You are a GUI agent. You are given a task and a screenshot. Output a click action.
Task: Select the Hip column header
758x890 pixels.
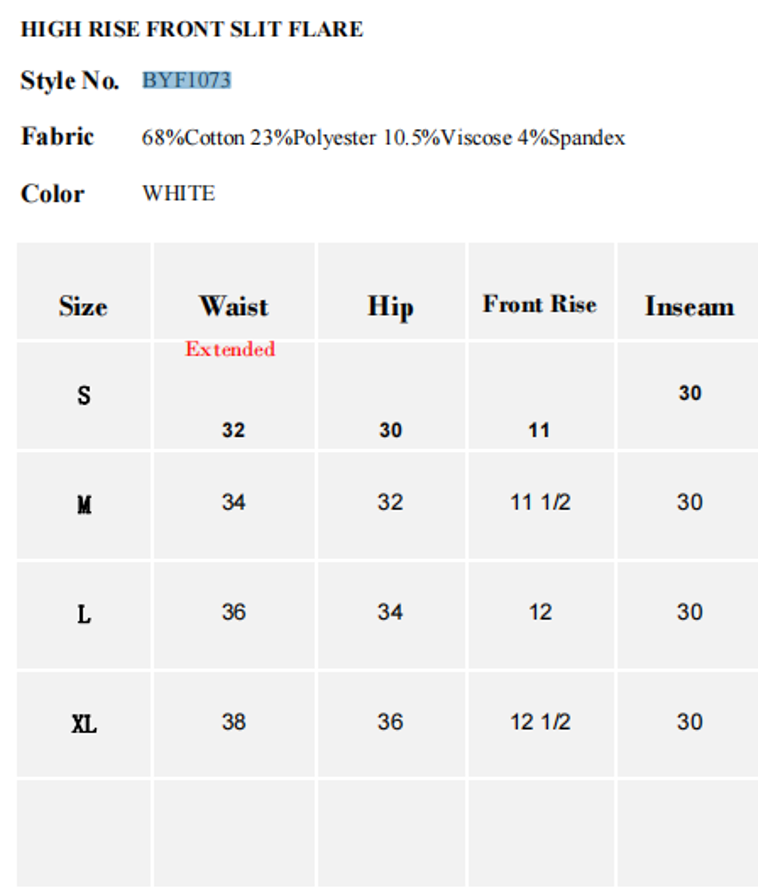coord(390,307)
